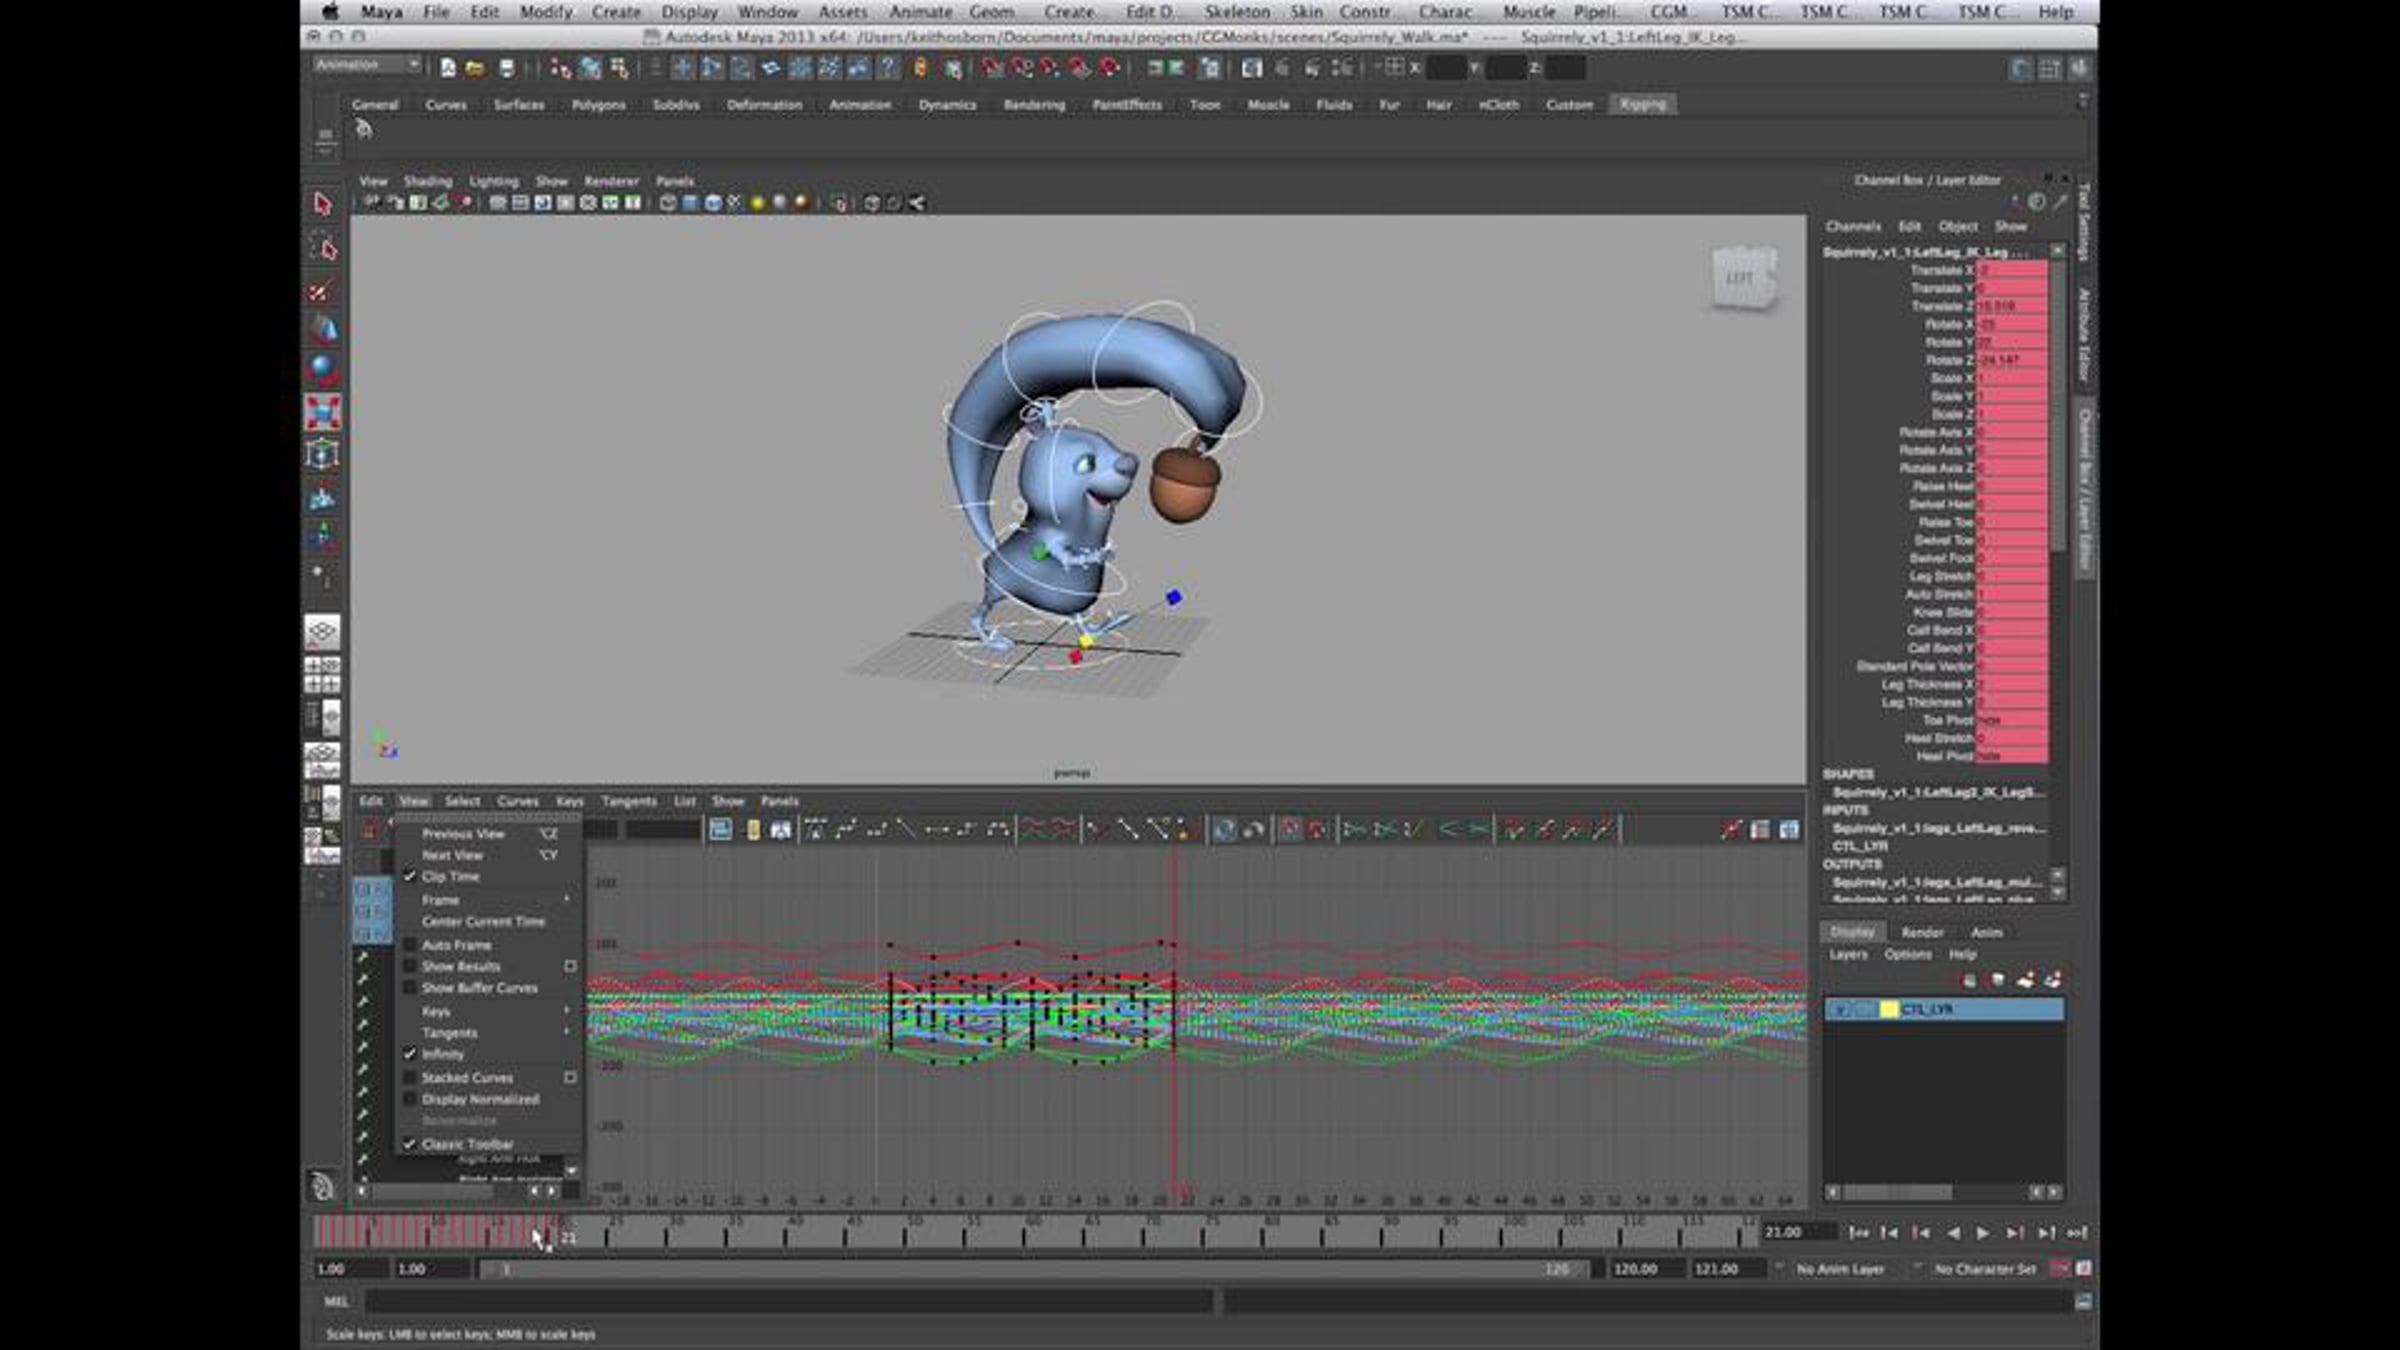Click the auto keyframe toggle icon
This screenshot has width=2400, height=1350.
pos(2060,1269)
